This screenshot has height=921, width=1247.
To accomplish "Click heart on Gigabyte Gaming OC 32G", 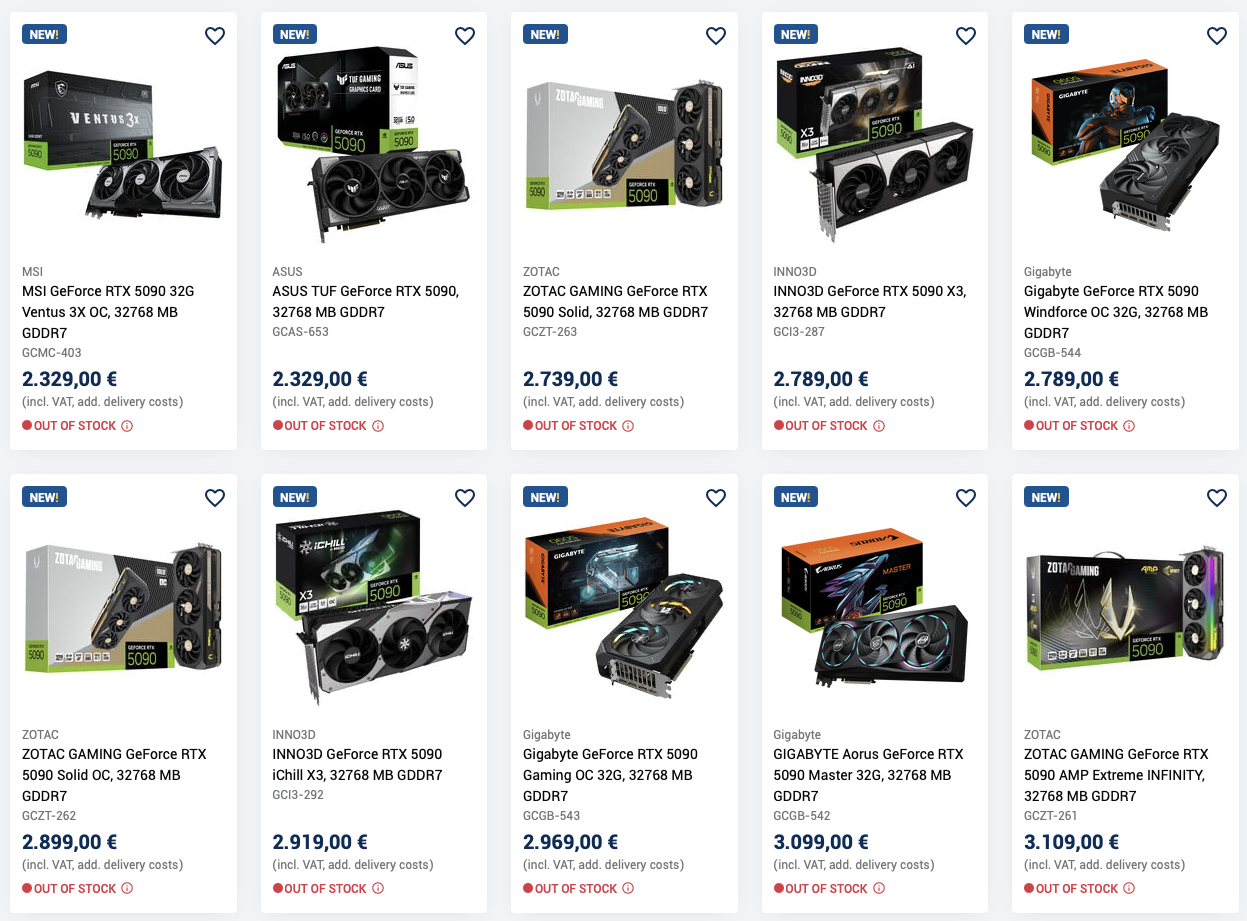I will pos(716,498).
